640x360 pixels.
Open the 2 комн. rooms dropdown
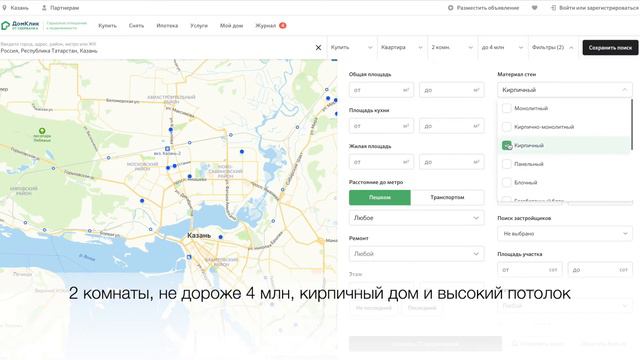[452, 47]
